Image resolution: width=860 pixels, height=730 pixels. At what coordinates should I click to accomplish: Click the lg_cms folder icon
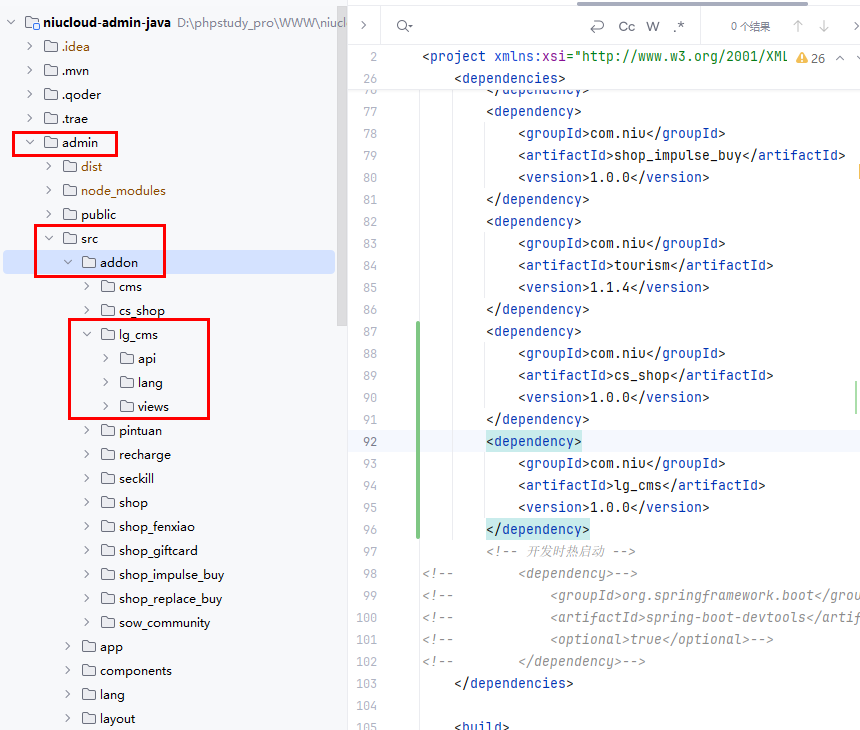coord(108,335)
